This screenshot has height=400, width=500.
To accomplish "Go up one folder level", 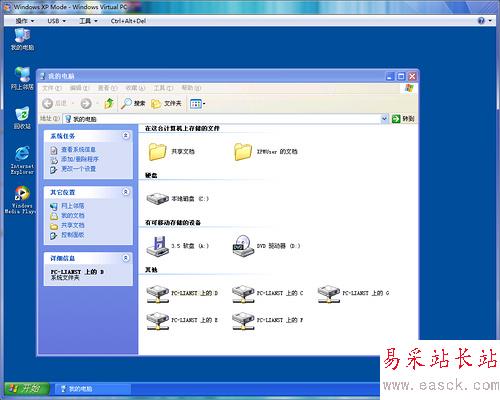I will click(x=109, y=103).
